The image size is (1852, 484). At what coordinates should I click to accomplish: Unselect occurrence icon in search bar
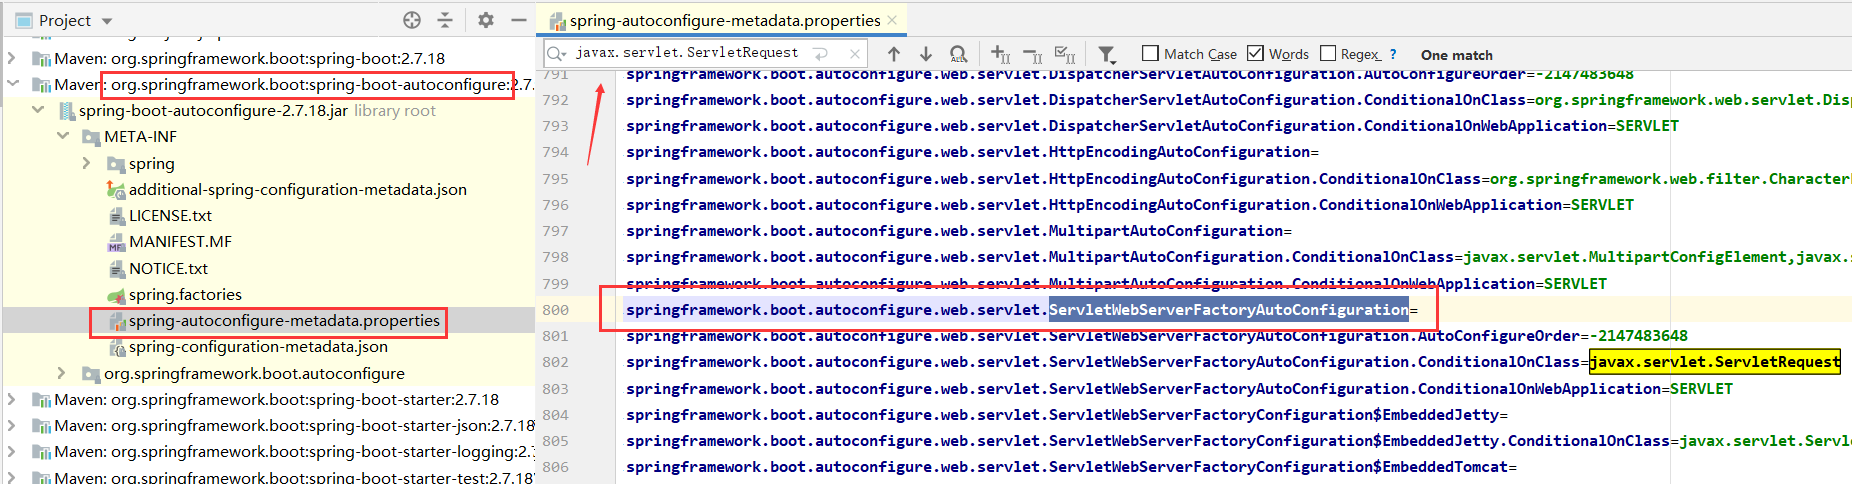pos(1033,54)
